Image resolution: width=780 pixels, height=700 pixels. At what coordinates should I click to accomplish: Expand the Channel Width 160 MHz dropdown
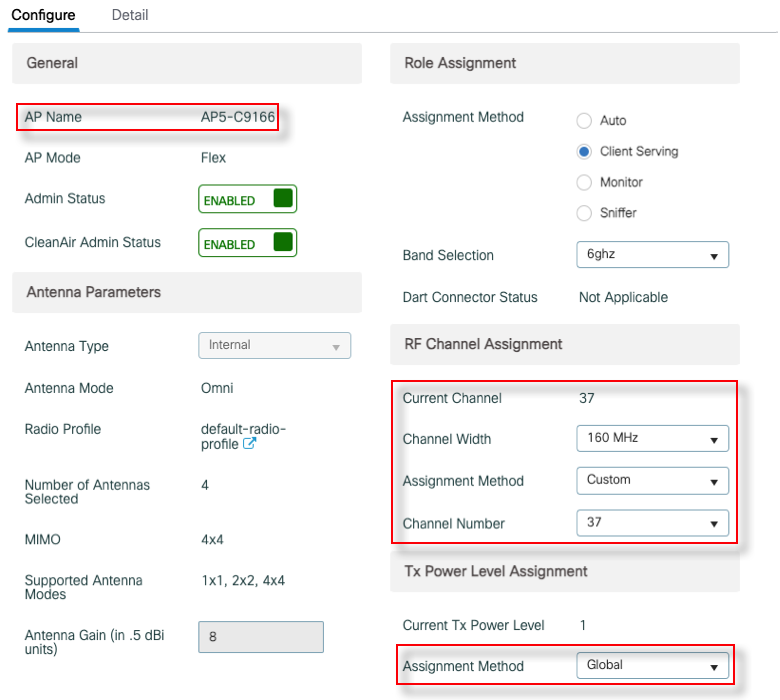click(652, 438)
